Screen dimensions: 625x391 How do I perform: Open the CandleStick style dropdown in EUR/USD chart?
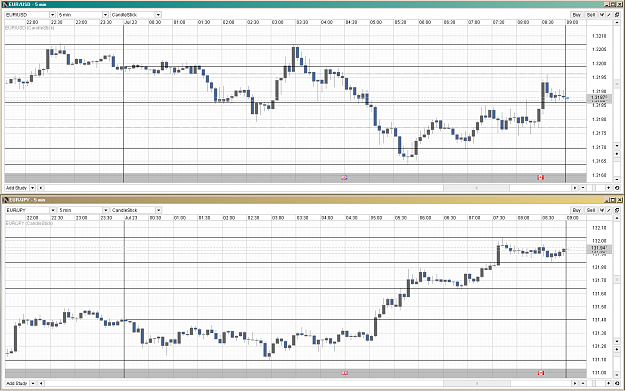[x=158, y=15]
